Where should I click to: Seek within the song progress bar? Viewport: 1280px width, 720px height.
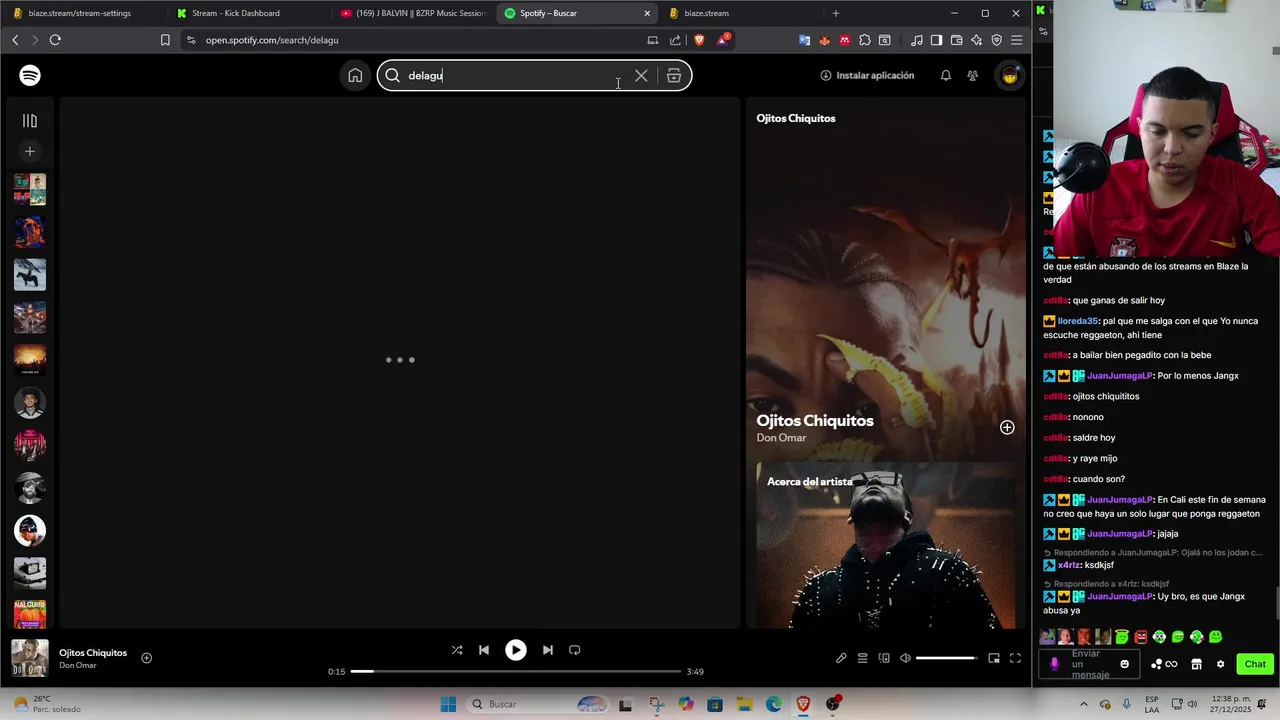tap(516, 672)
